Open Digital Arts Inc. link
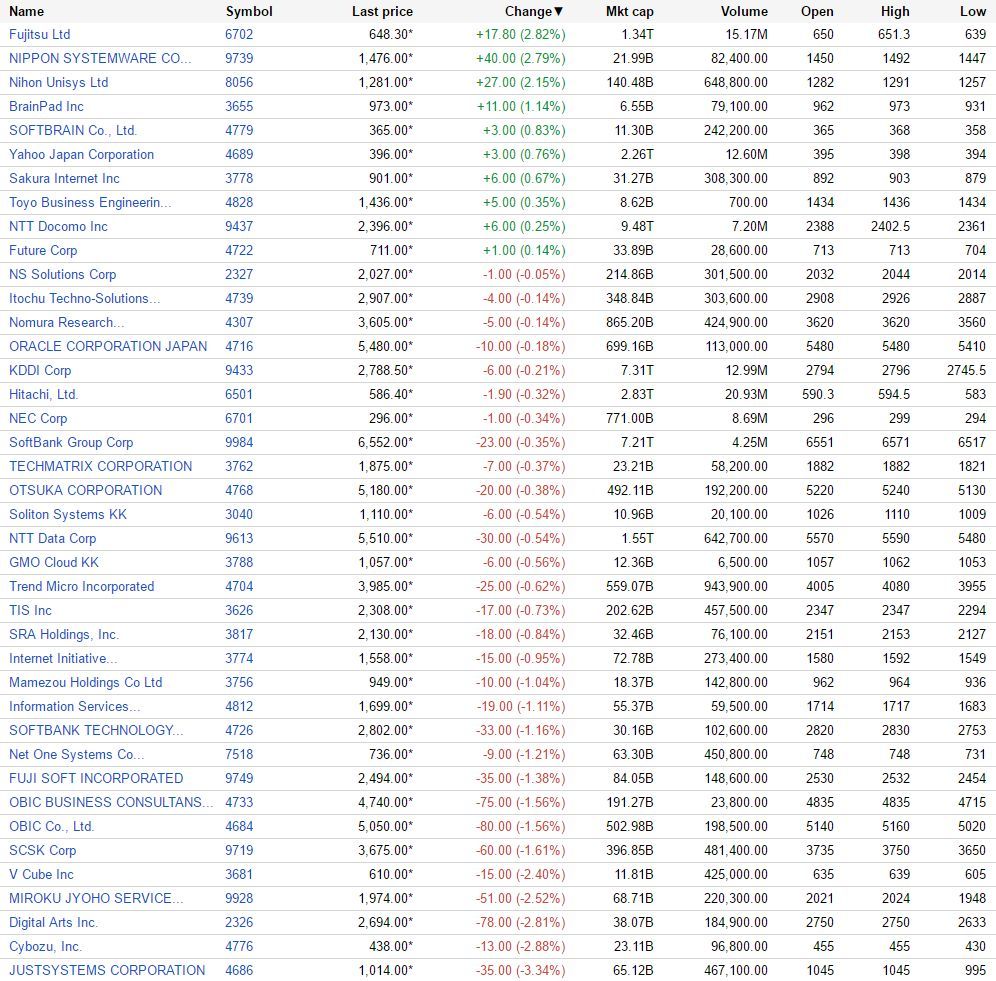 tap(53, 923)
